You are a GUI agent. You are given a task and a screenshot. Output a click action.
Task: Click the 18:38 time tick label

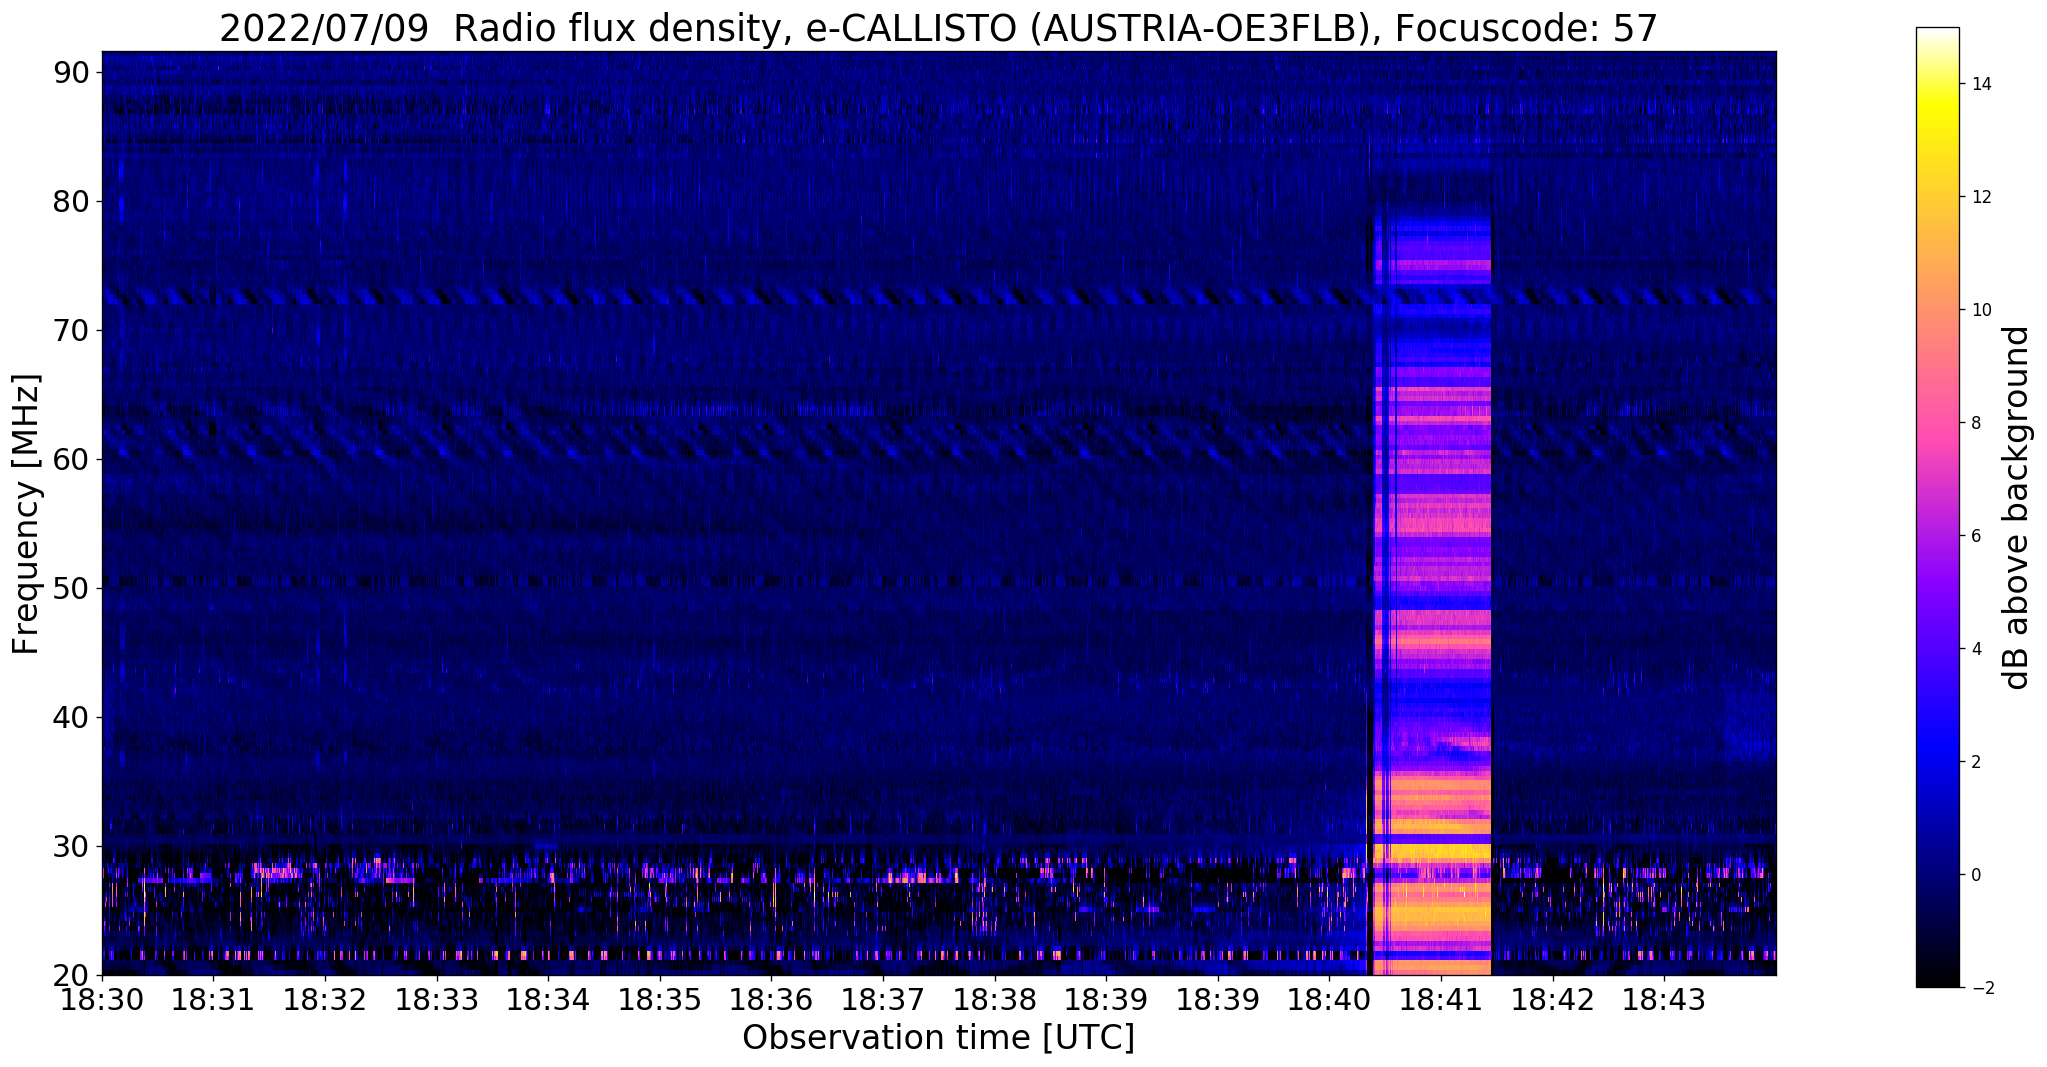pyautogui.click(x=995, y=999)
